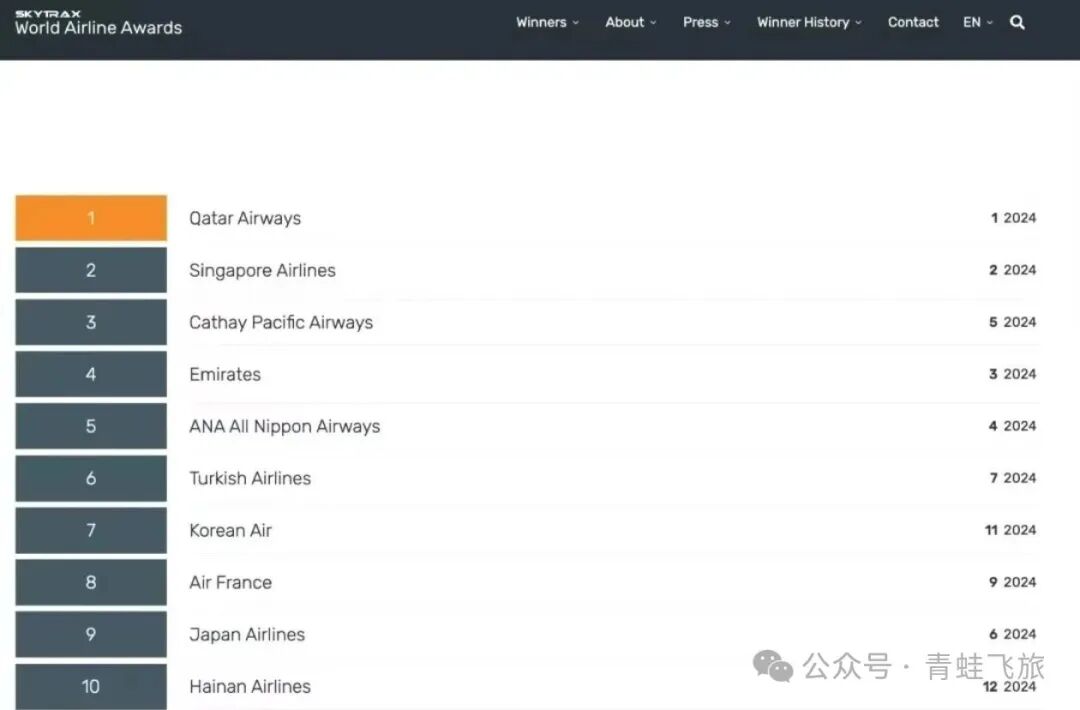
Task: Click Emirates' 2024 rank value
Action: coord(1012,374)
